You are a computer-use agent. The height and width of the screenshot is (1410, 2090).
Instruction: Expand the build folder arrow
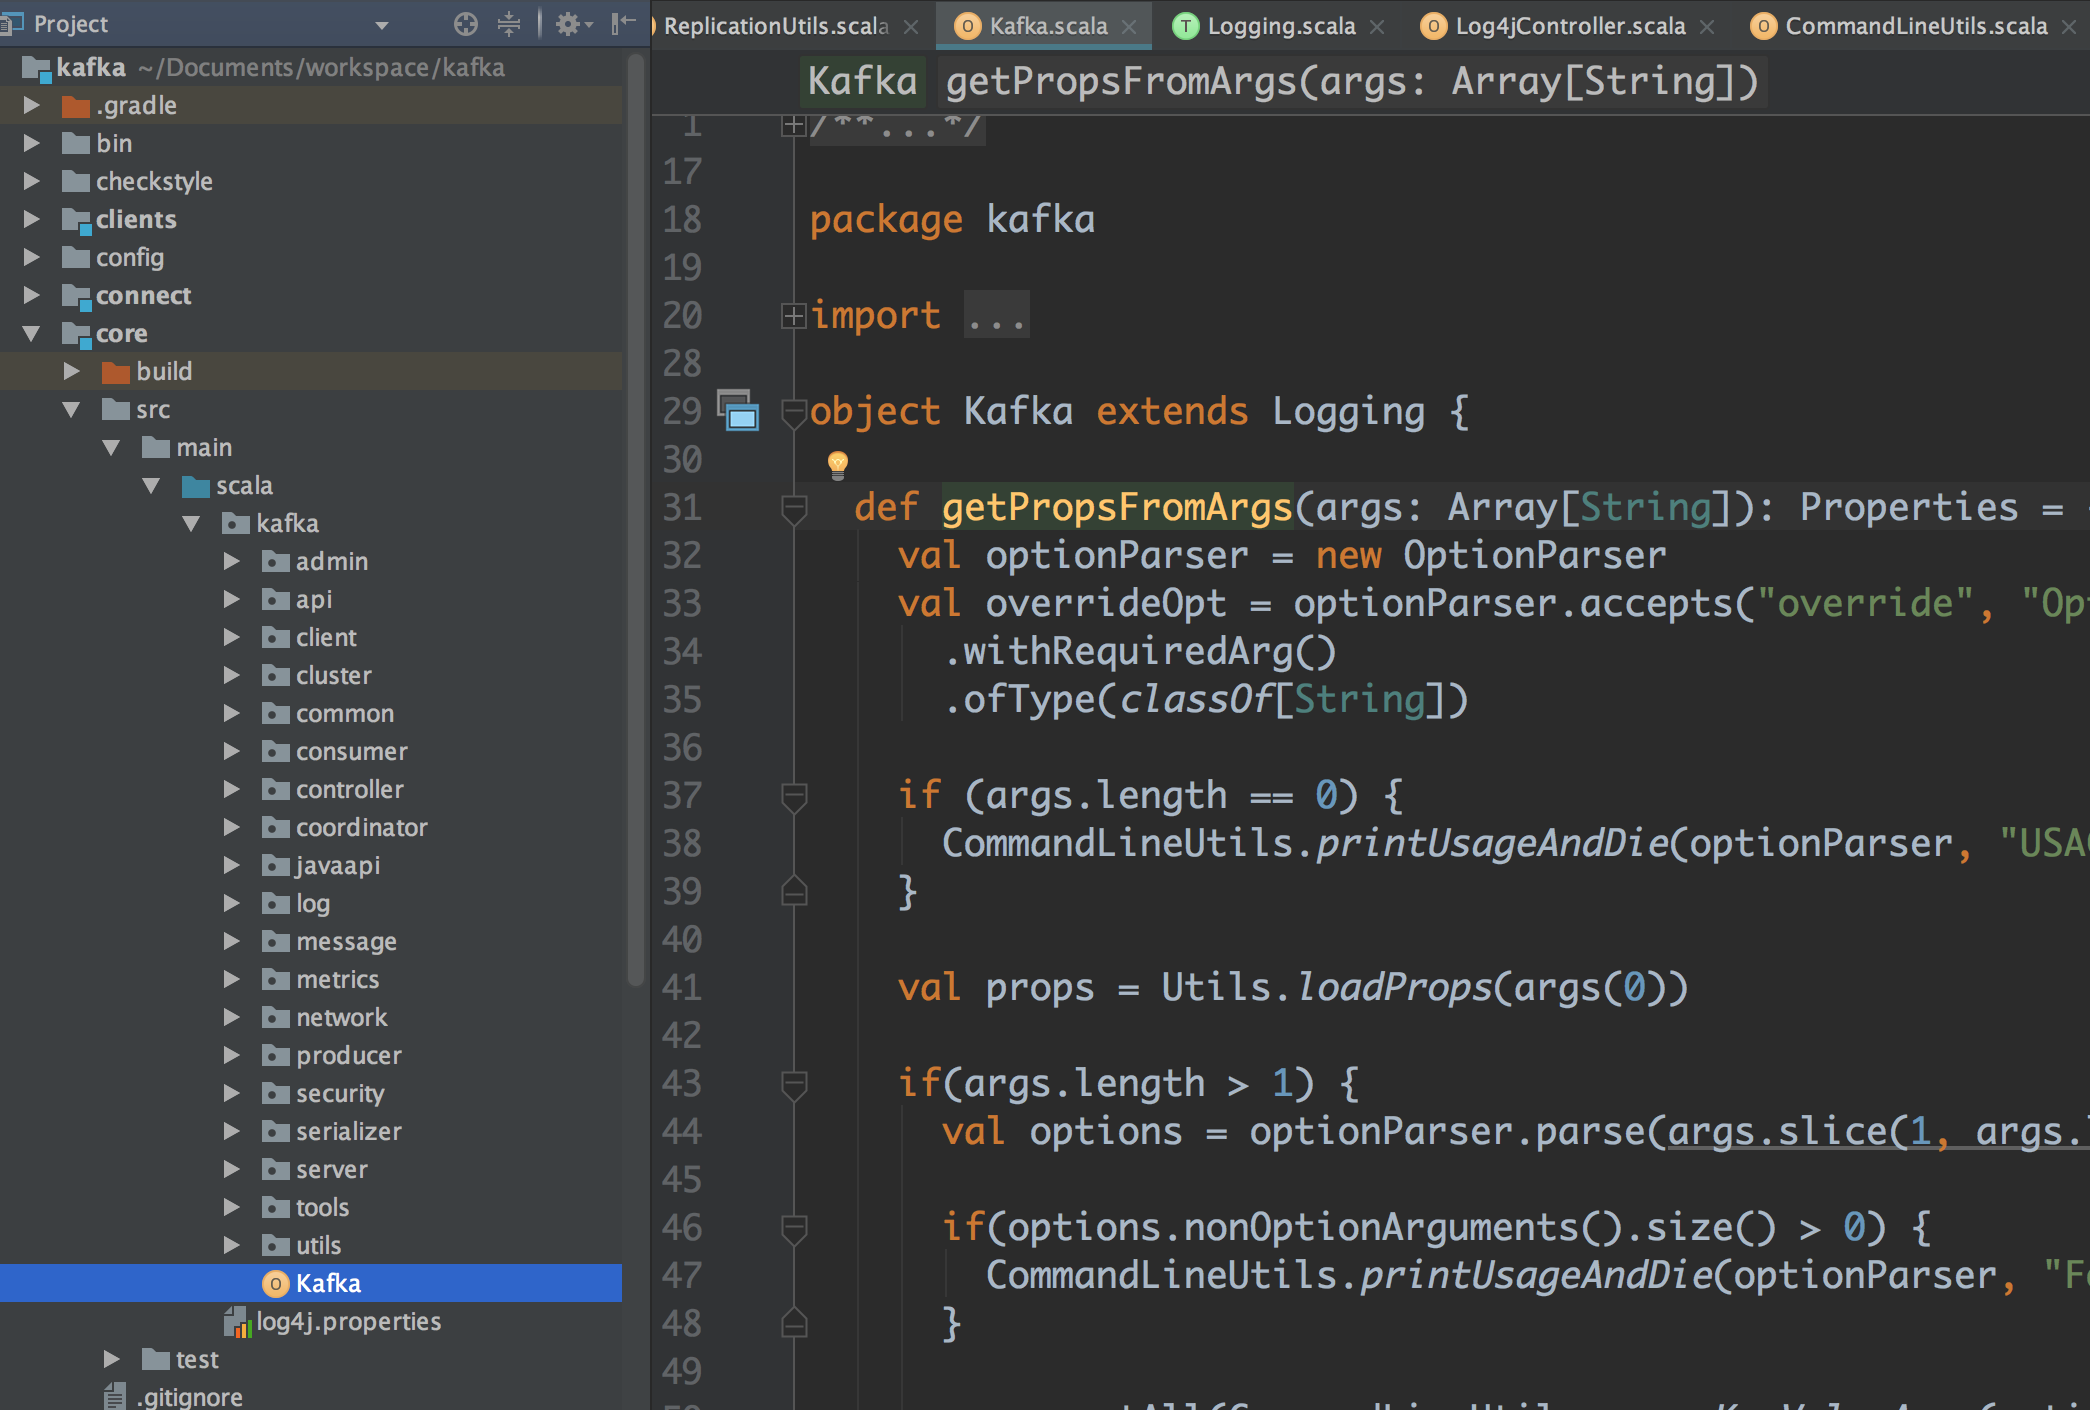point(71,371)
